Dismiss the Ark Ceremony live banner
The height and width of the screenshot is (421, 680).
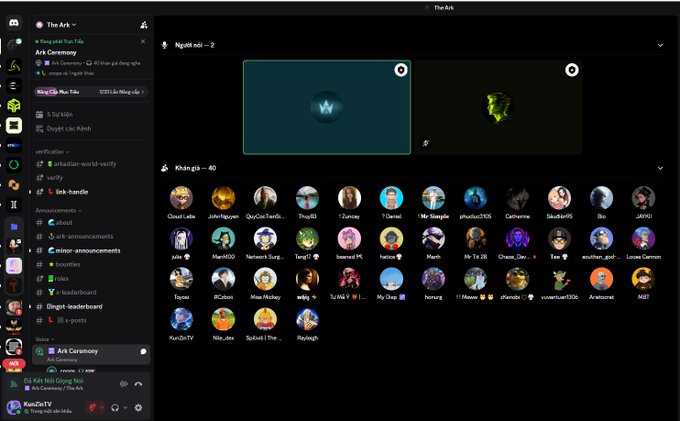click(143, 41)
